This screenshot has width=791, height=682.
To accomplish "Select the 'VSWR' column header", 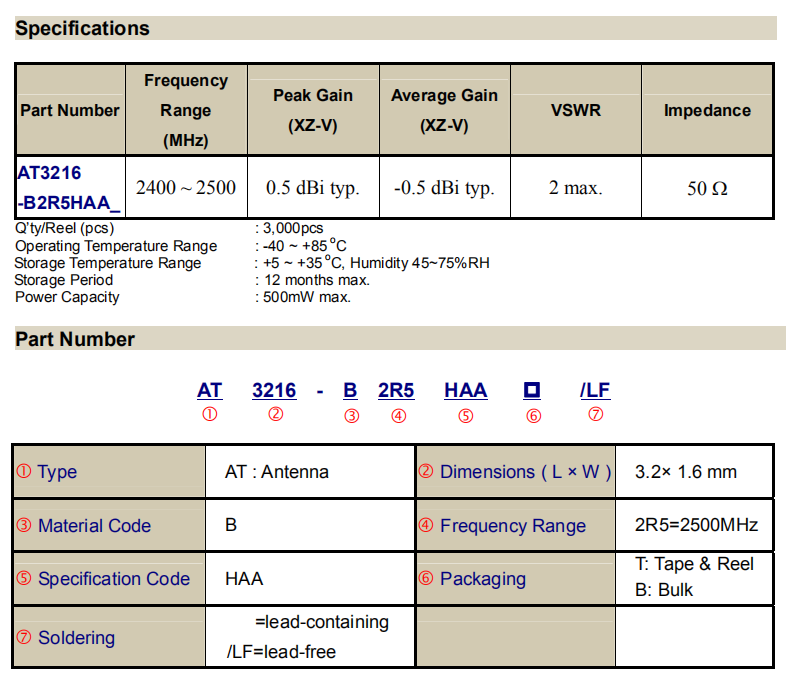I will pos(576,110).
